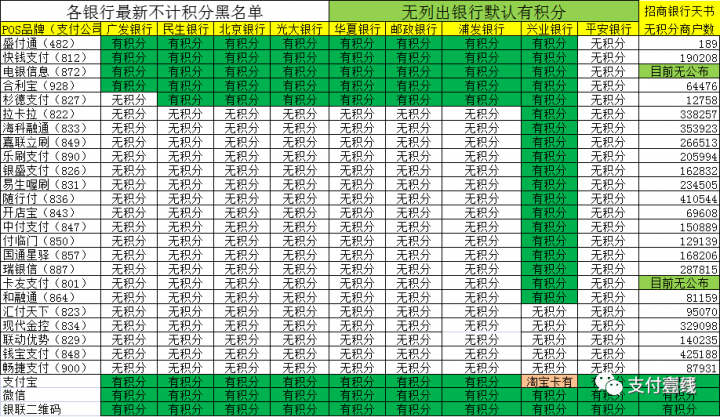Image resolution: width=720 pixels, height=417 pixels.
Task: Select the row label 汇付天下（823）
Action: pyautogui.click(x=51, y=312)
